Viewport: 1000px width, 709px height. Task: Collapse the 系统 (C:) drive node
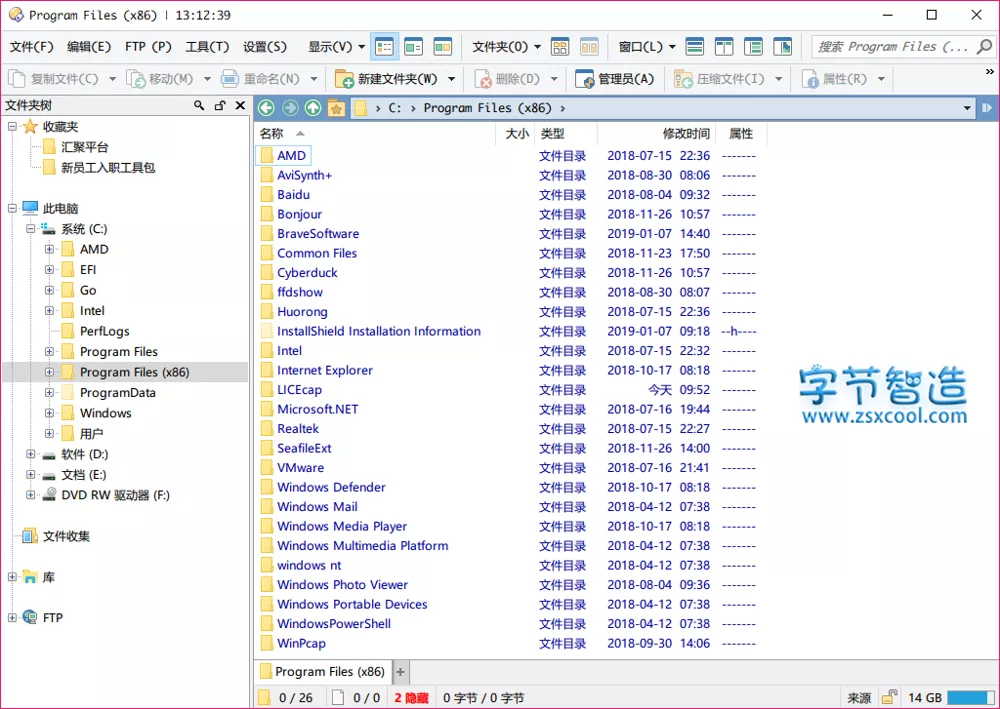click(30, 229)
